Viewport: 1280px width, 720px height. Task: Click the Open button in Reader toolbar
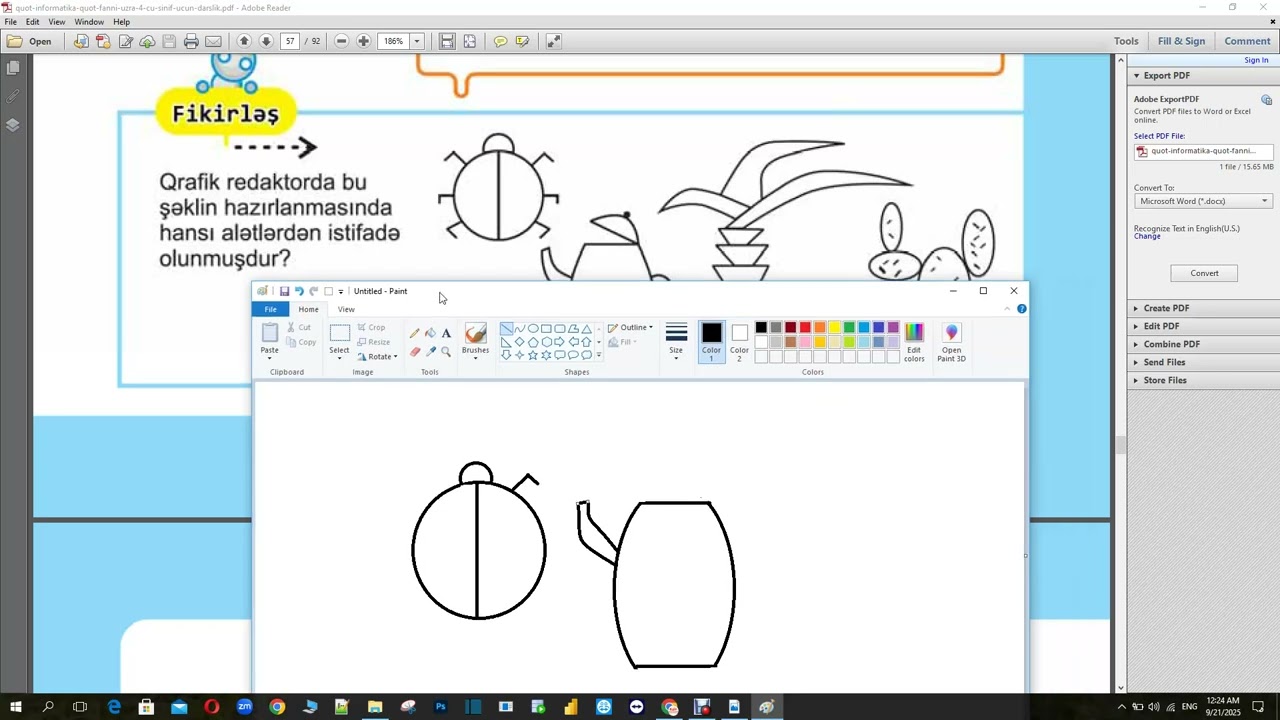[29, 41]
